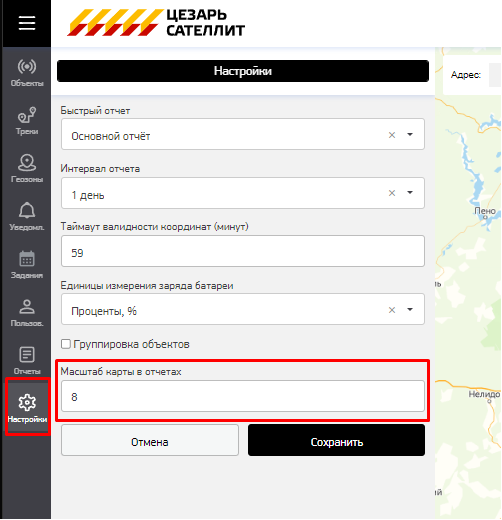The width and height of the screenshot is (502, 520).
Task: Toggle the Группировка объектов checkbox
Action: [x=66, y=344]
